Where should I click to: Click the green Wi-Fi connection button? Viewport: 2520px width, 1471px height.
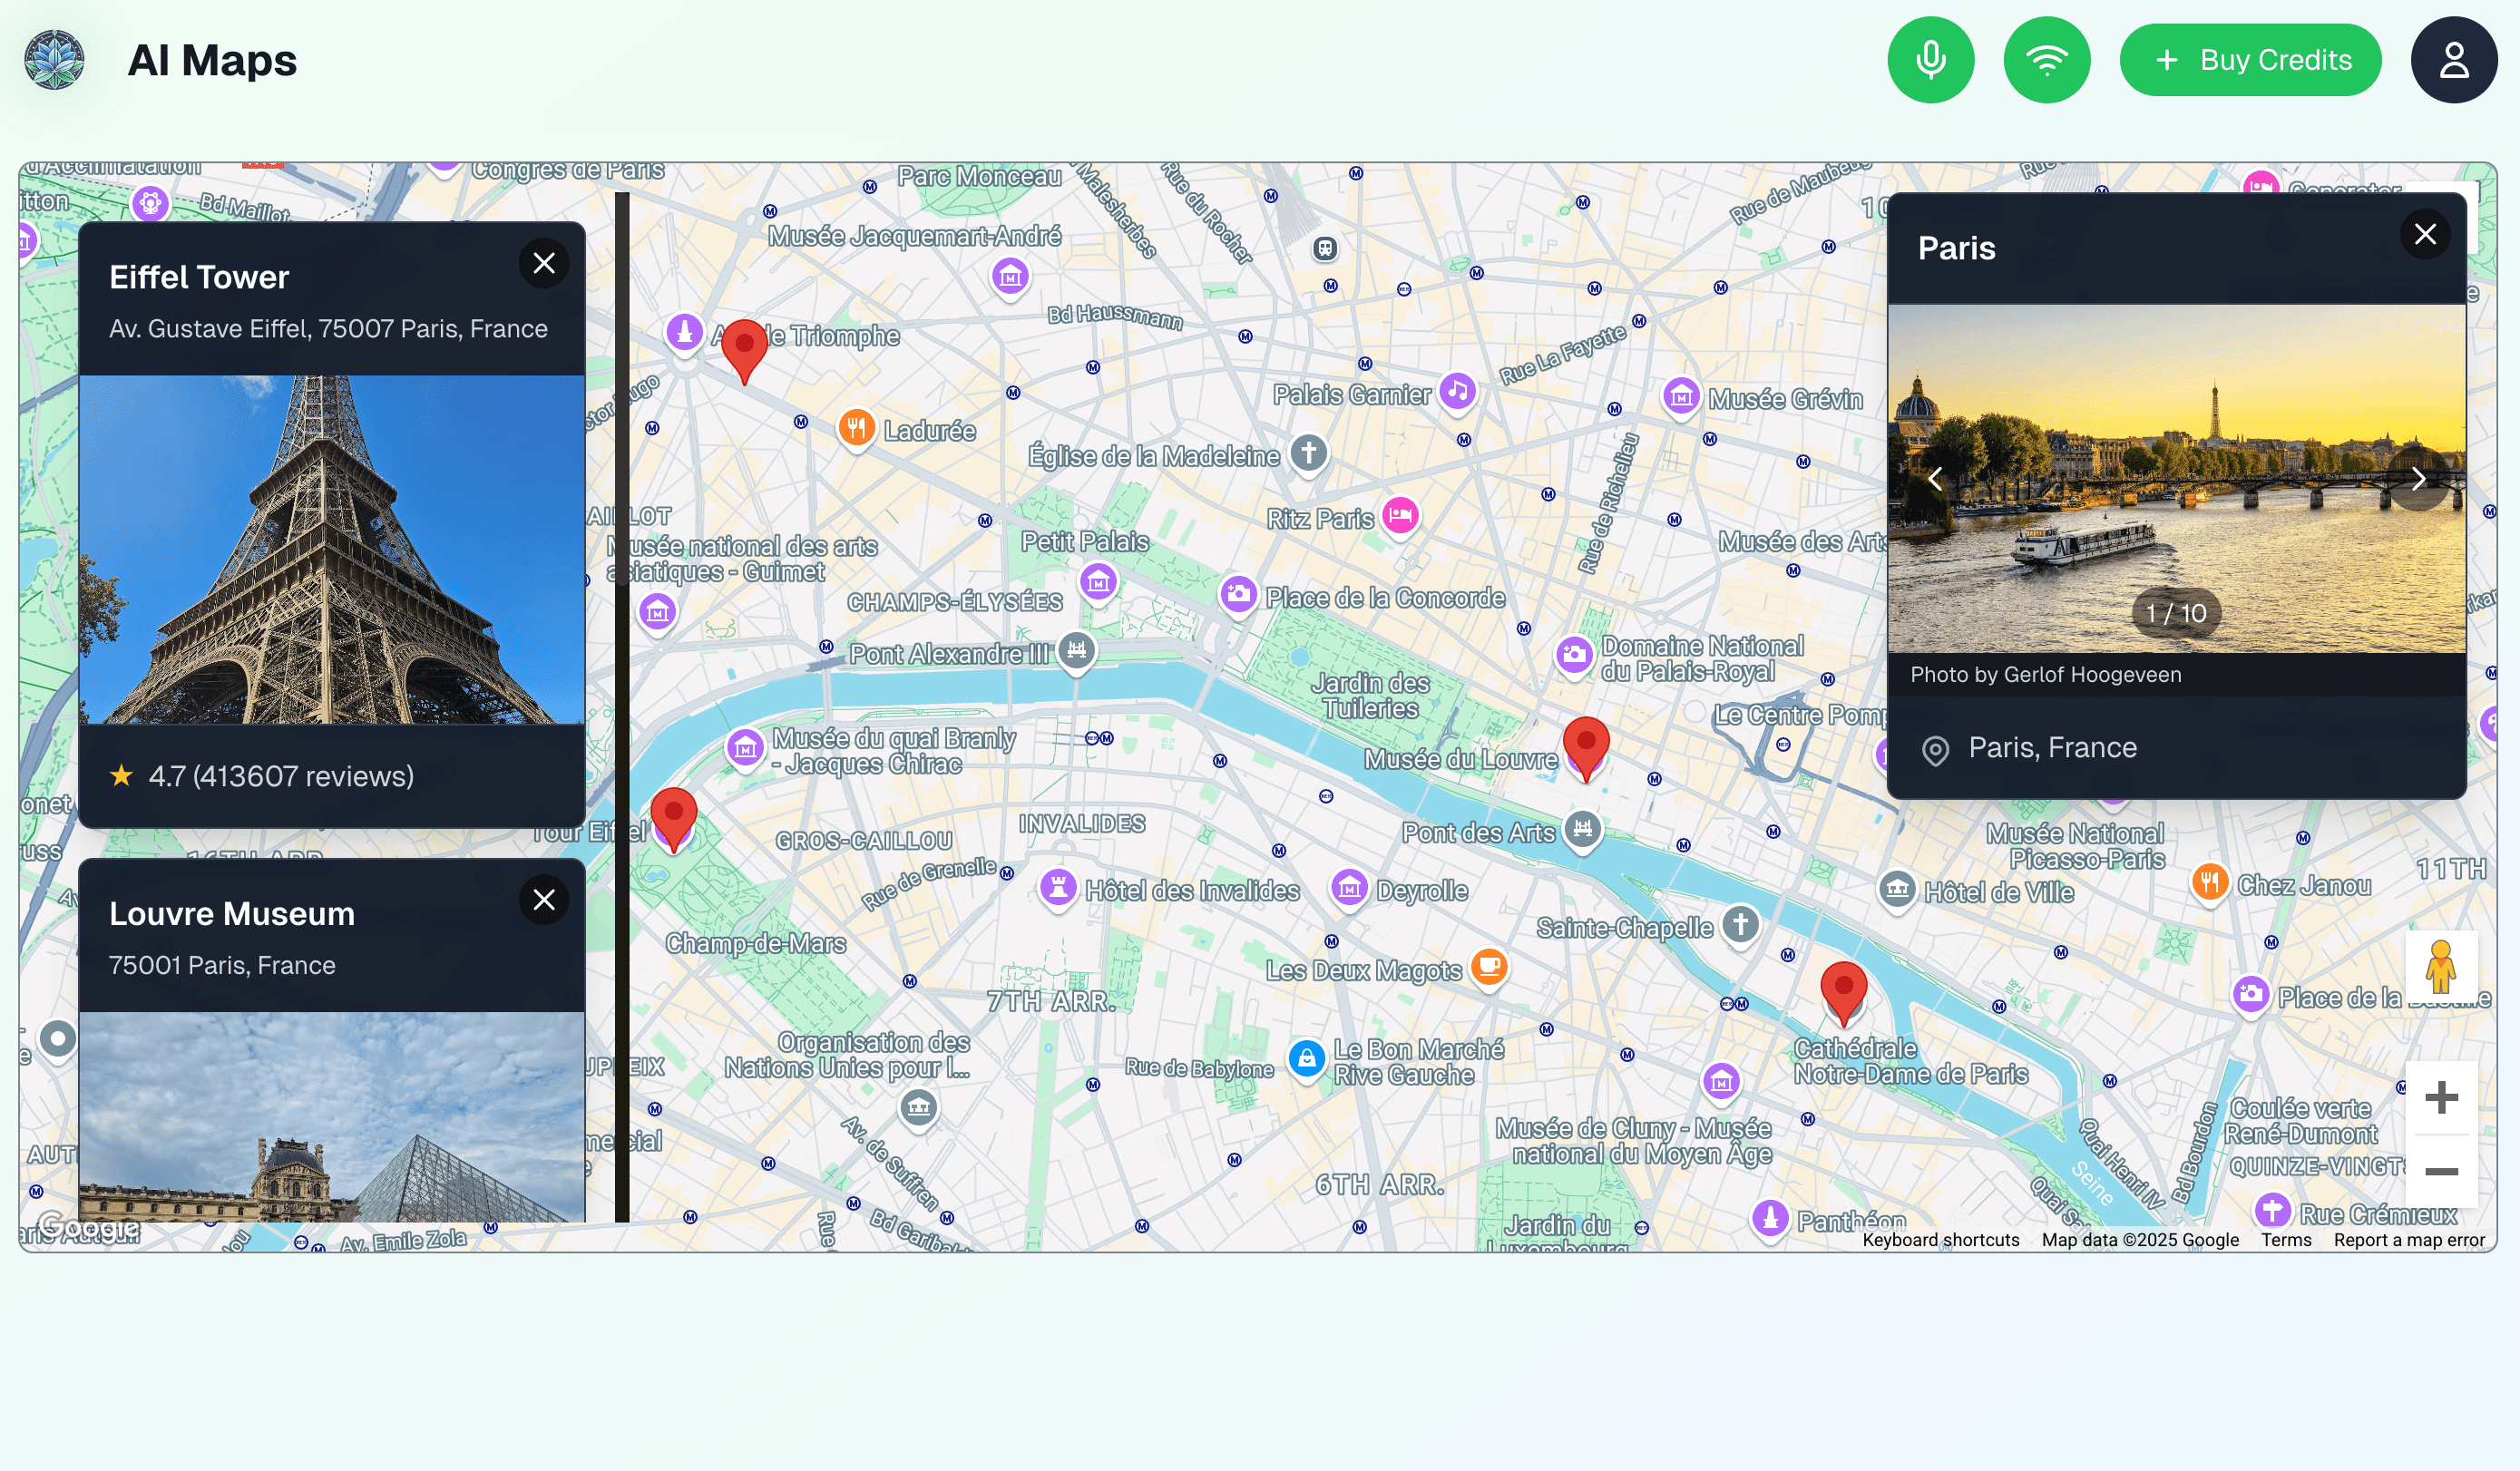pos(2046,60)
